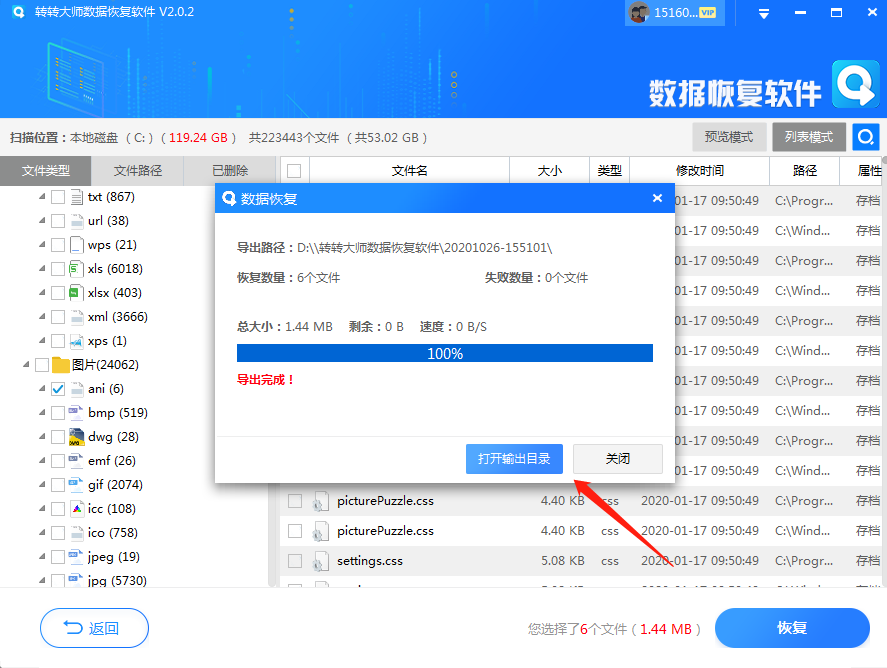Click the xls file type icon
The image size is (887, 668).
(76, 269)
